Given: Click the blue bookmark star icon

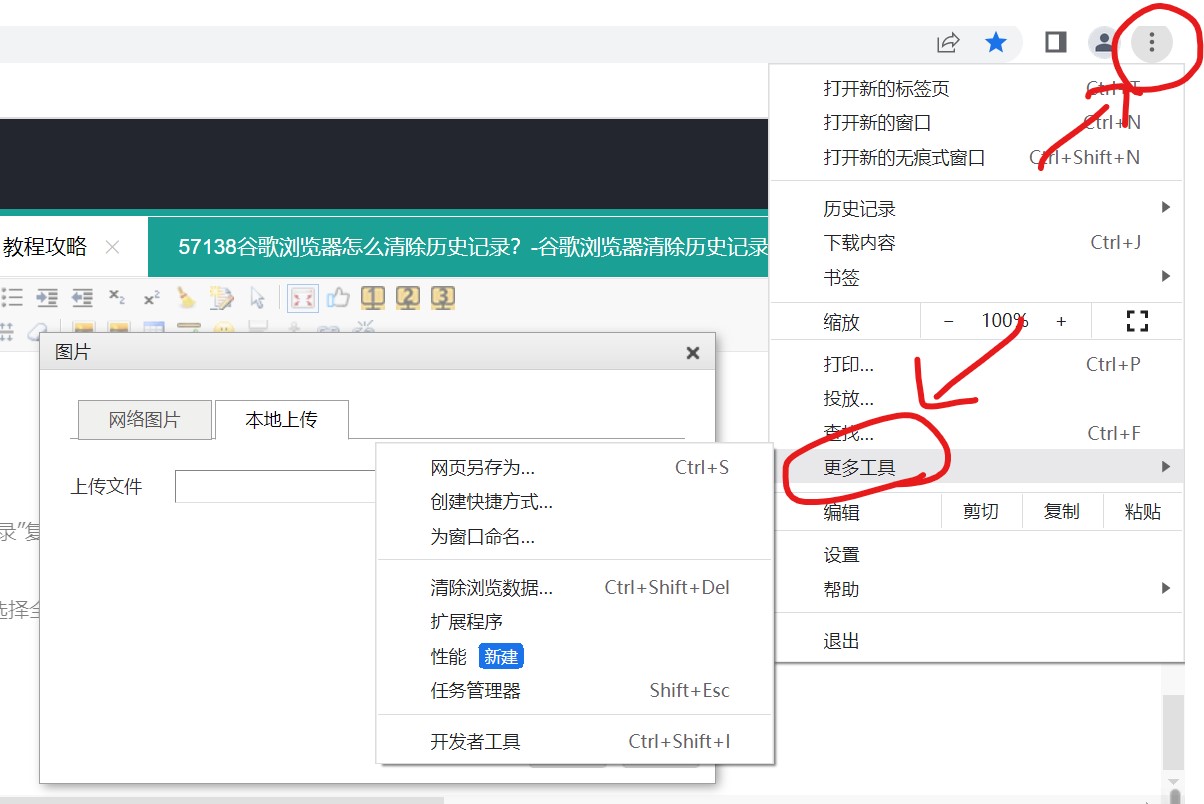Looking at the screenshot, I should [996, 42].
